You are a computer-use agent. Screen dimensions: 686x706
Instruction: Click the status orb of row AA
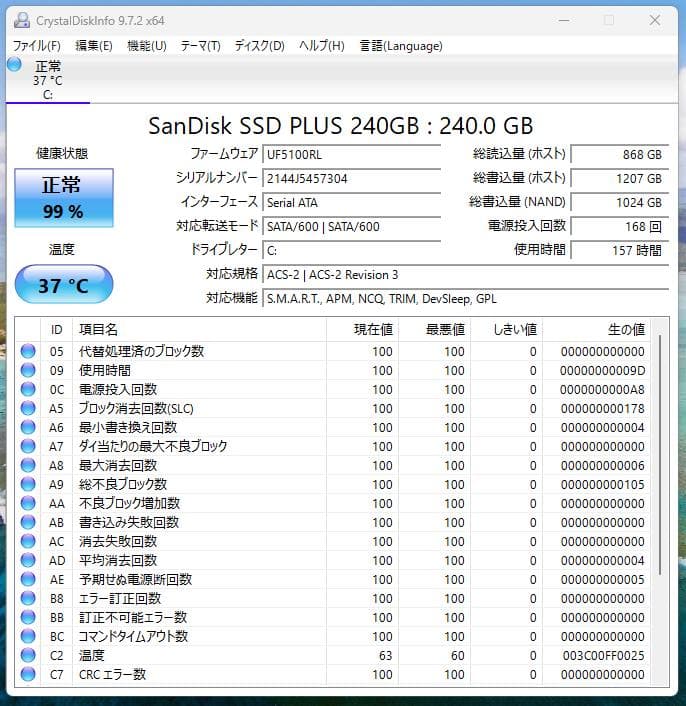click(28, 503)
